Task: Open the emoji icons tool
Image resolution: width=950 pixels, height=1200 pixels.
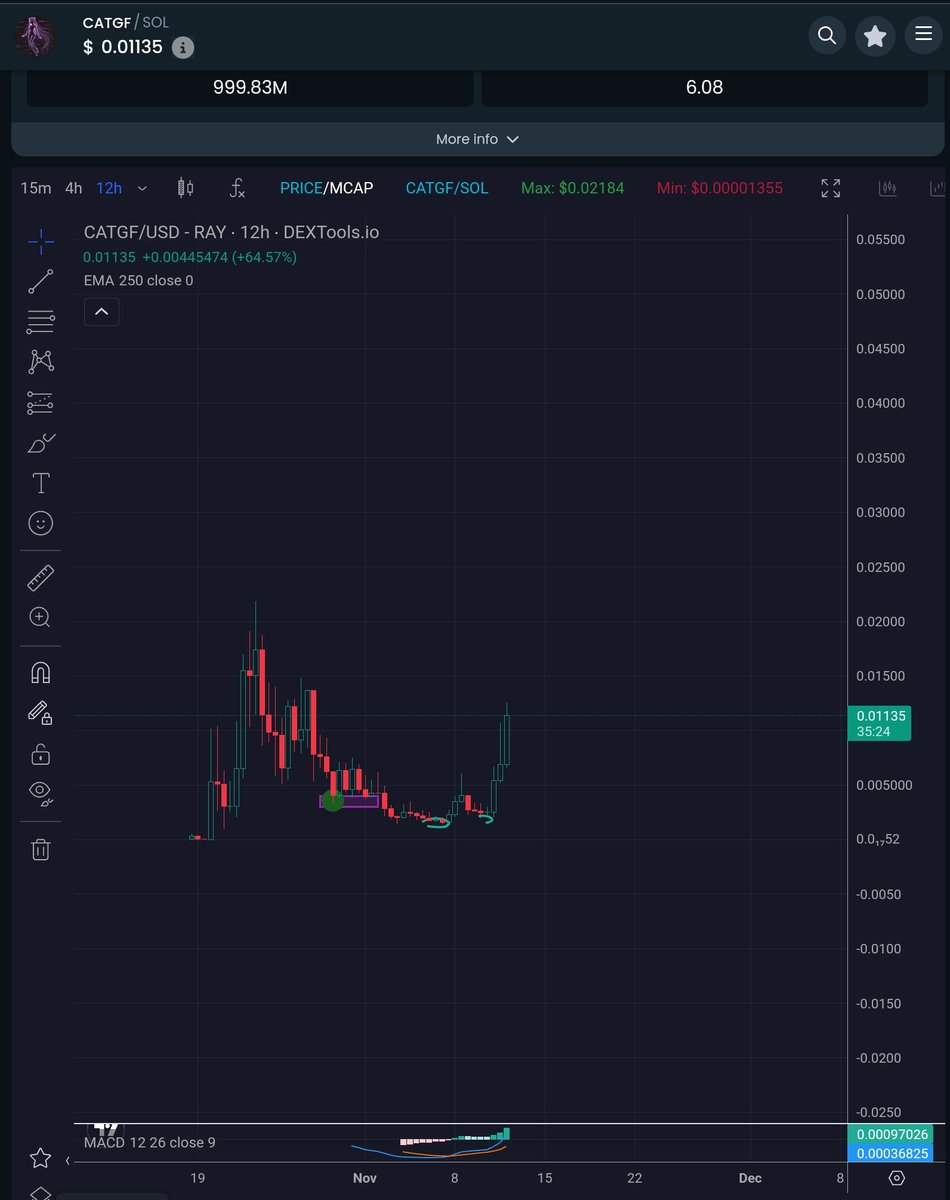Action: tap(41, 522)
